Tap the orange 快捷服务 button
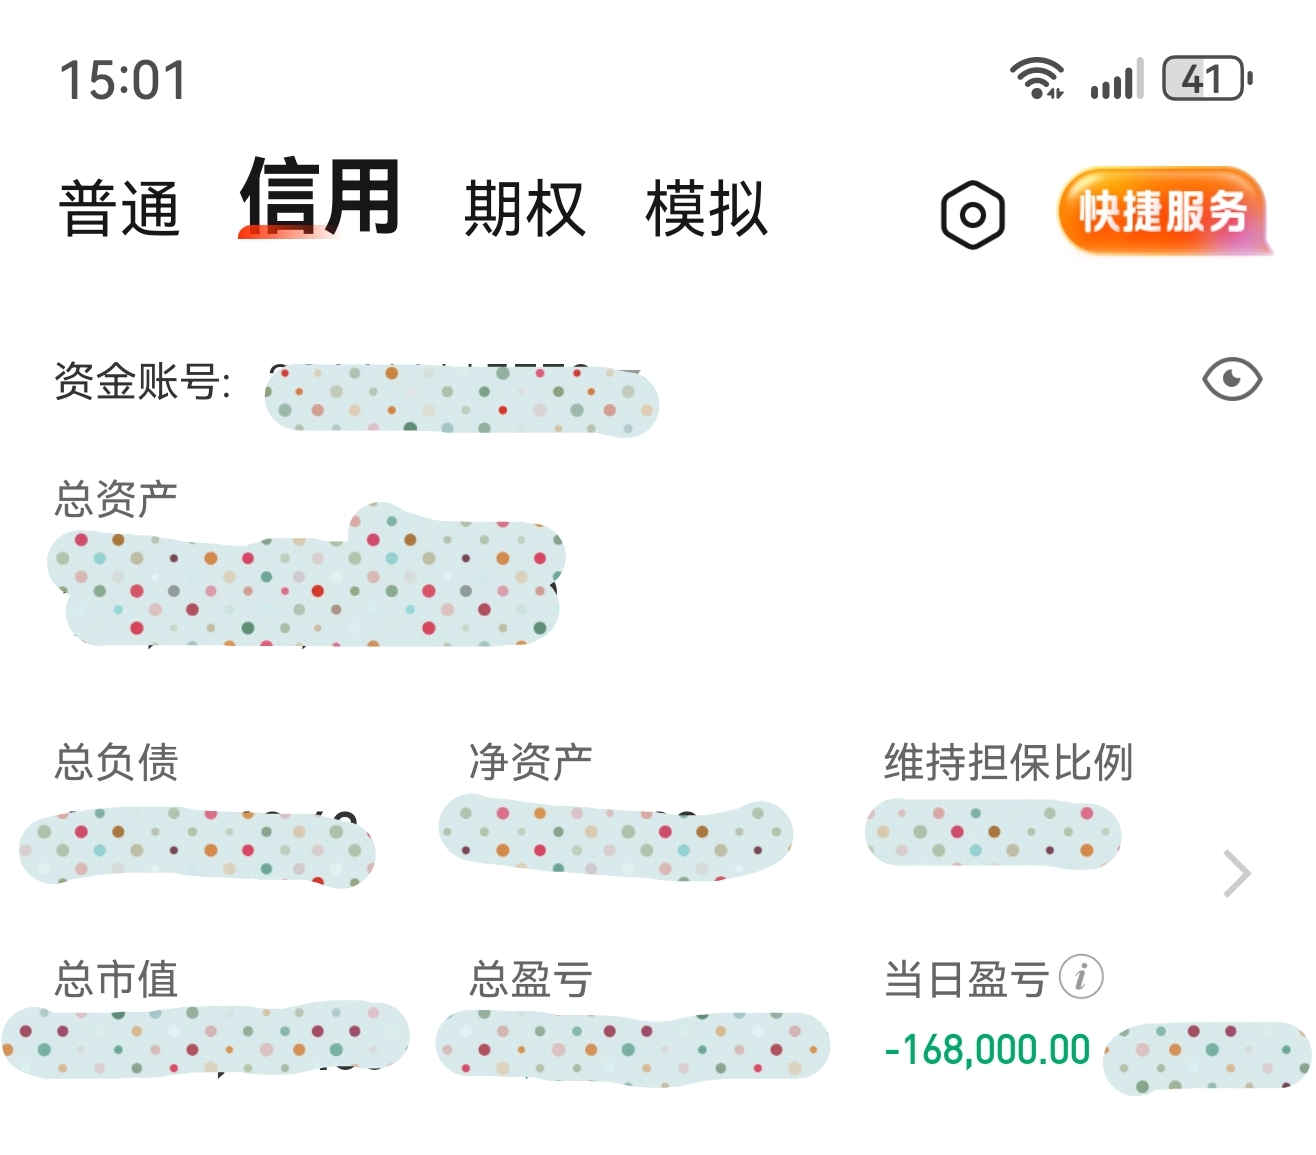This screenshot has height=1155, width=1316. [x=1163, y=211]
